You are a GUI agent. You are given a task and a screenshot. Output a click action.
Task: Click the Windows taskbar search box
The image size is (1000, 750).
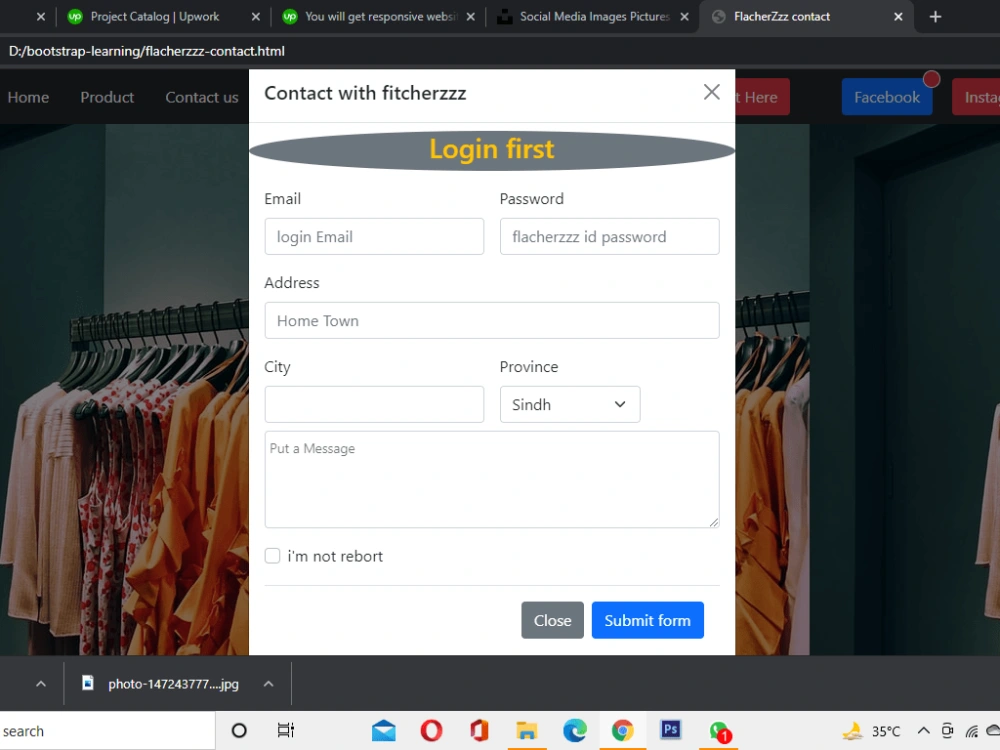coord(107,731)
